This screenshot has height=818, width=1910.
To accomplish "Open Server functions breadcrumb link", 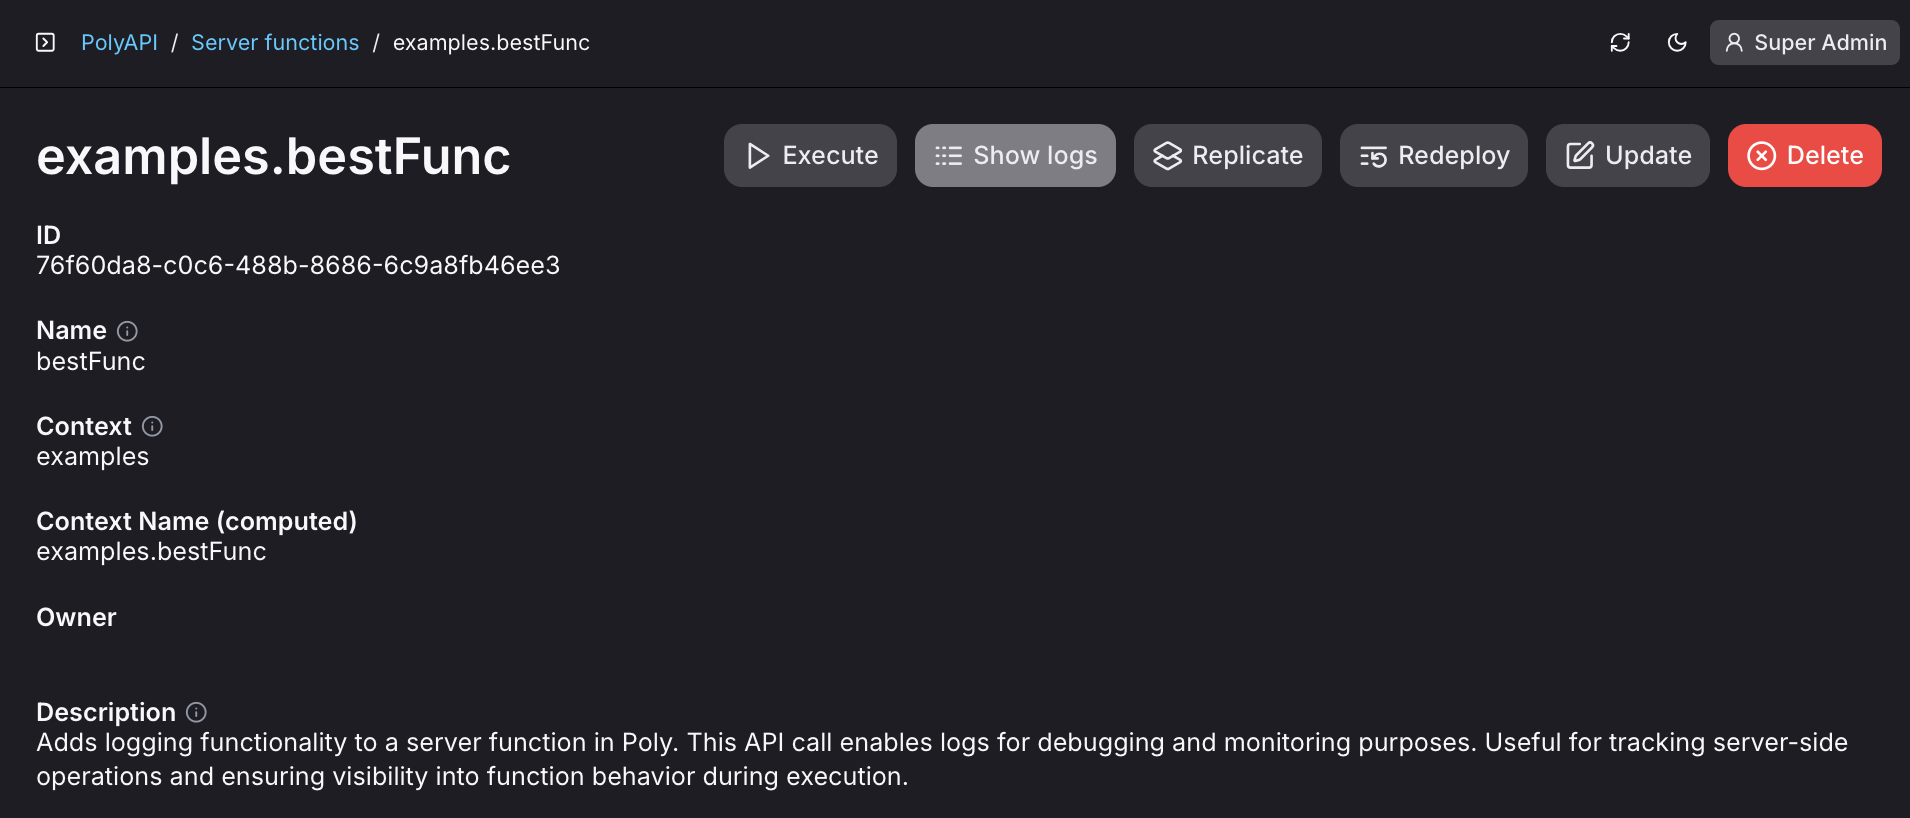I will pos(275,43).
